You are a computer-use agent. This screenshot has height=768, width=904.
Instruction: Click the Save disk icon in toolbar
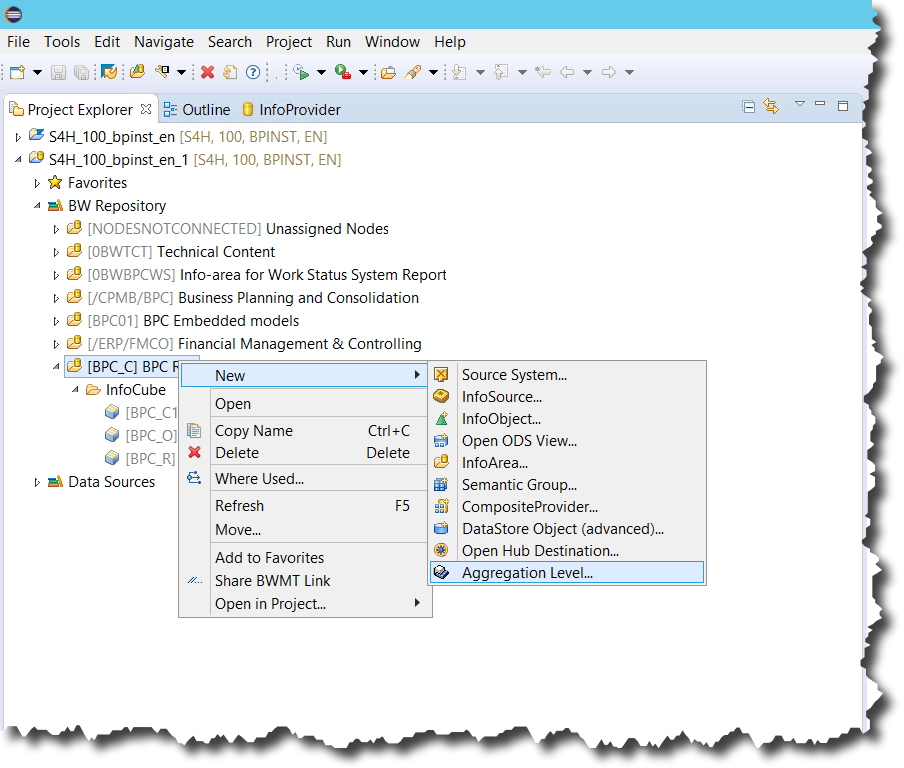point(59,72)
